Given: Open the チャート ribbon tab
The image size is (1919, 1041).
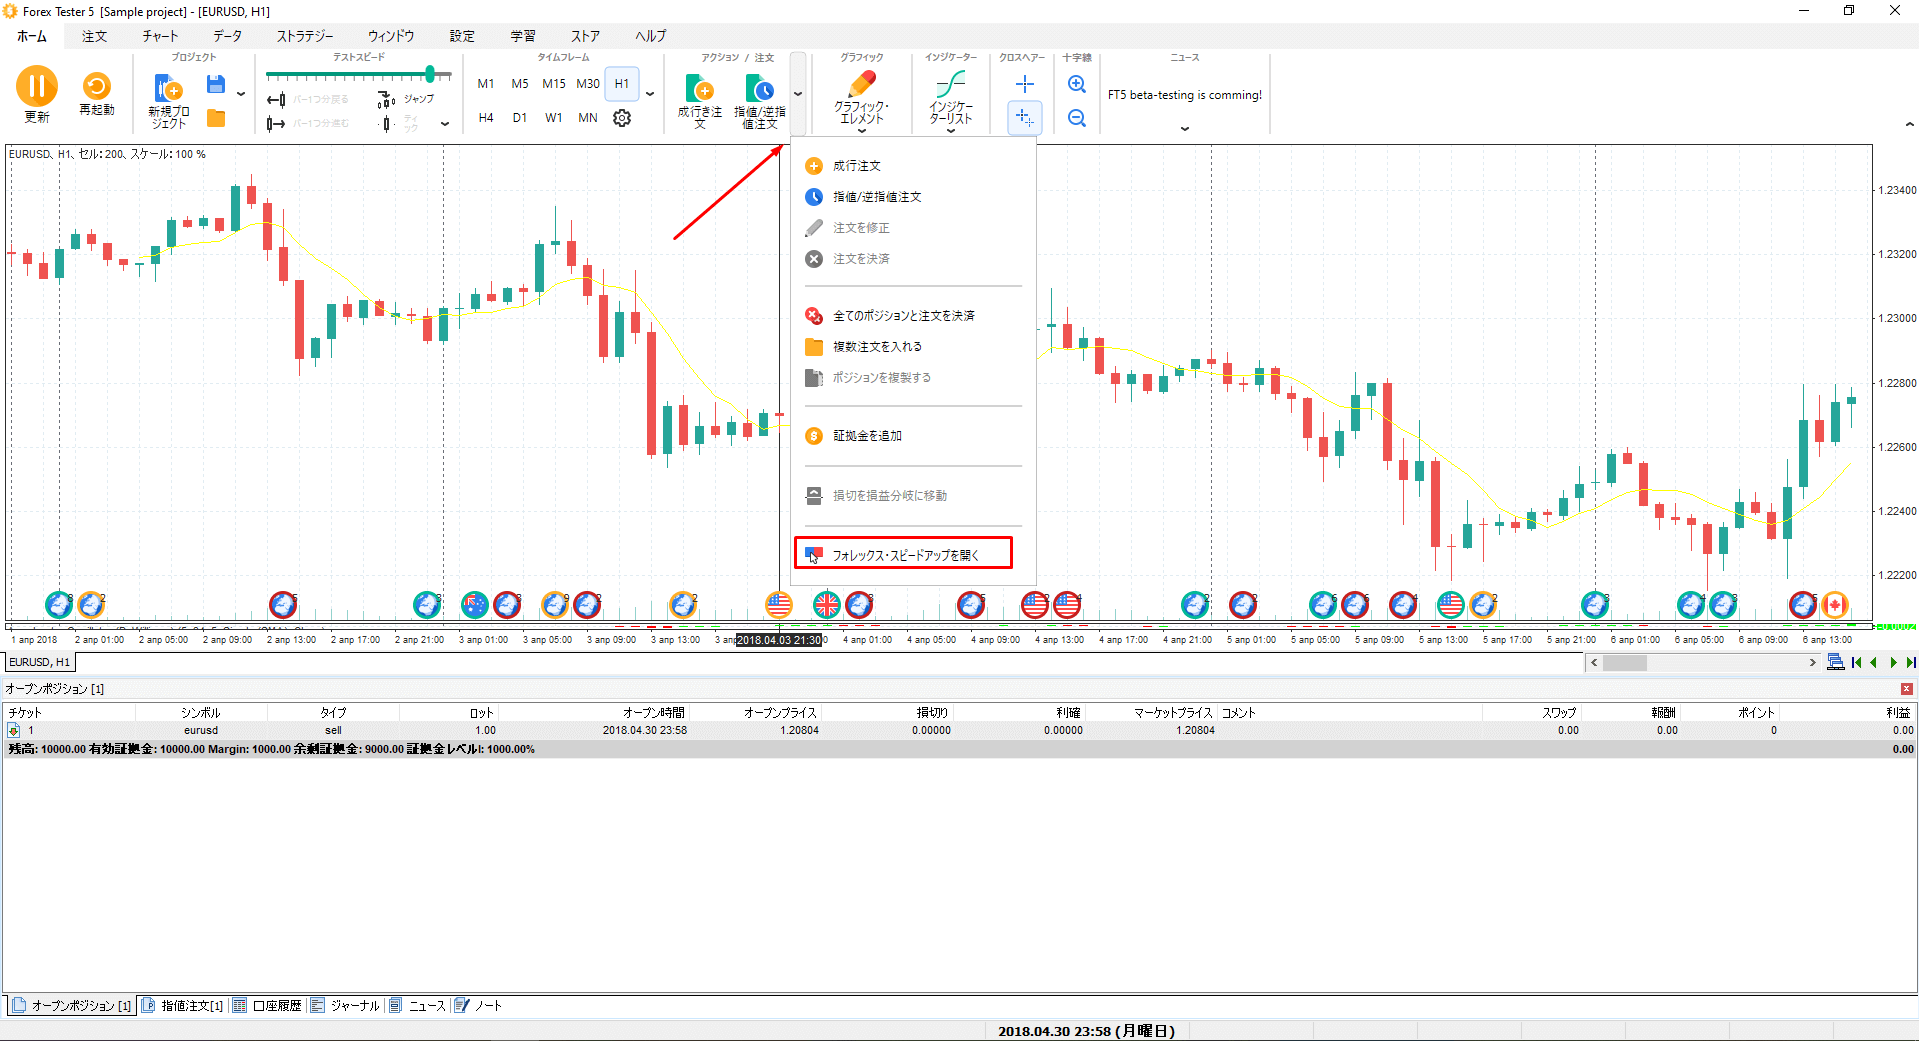Looking at the screenshot, I should click(x=160, y=36).
